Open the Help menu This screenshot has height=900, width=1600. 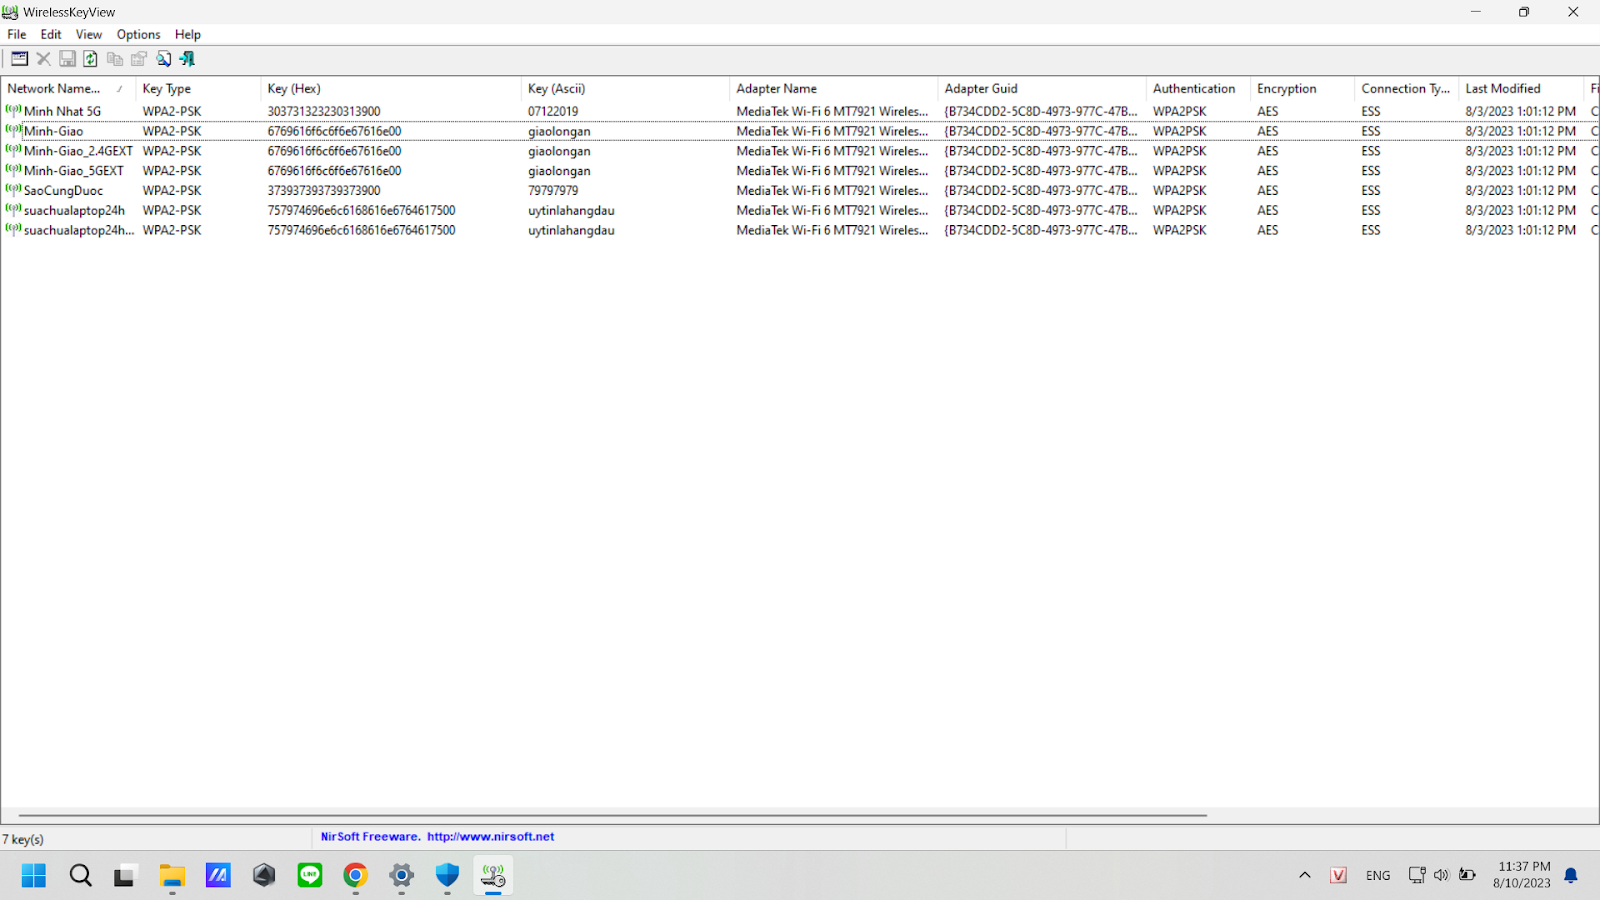pyautogui.click(x=188, y=34)
